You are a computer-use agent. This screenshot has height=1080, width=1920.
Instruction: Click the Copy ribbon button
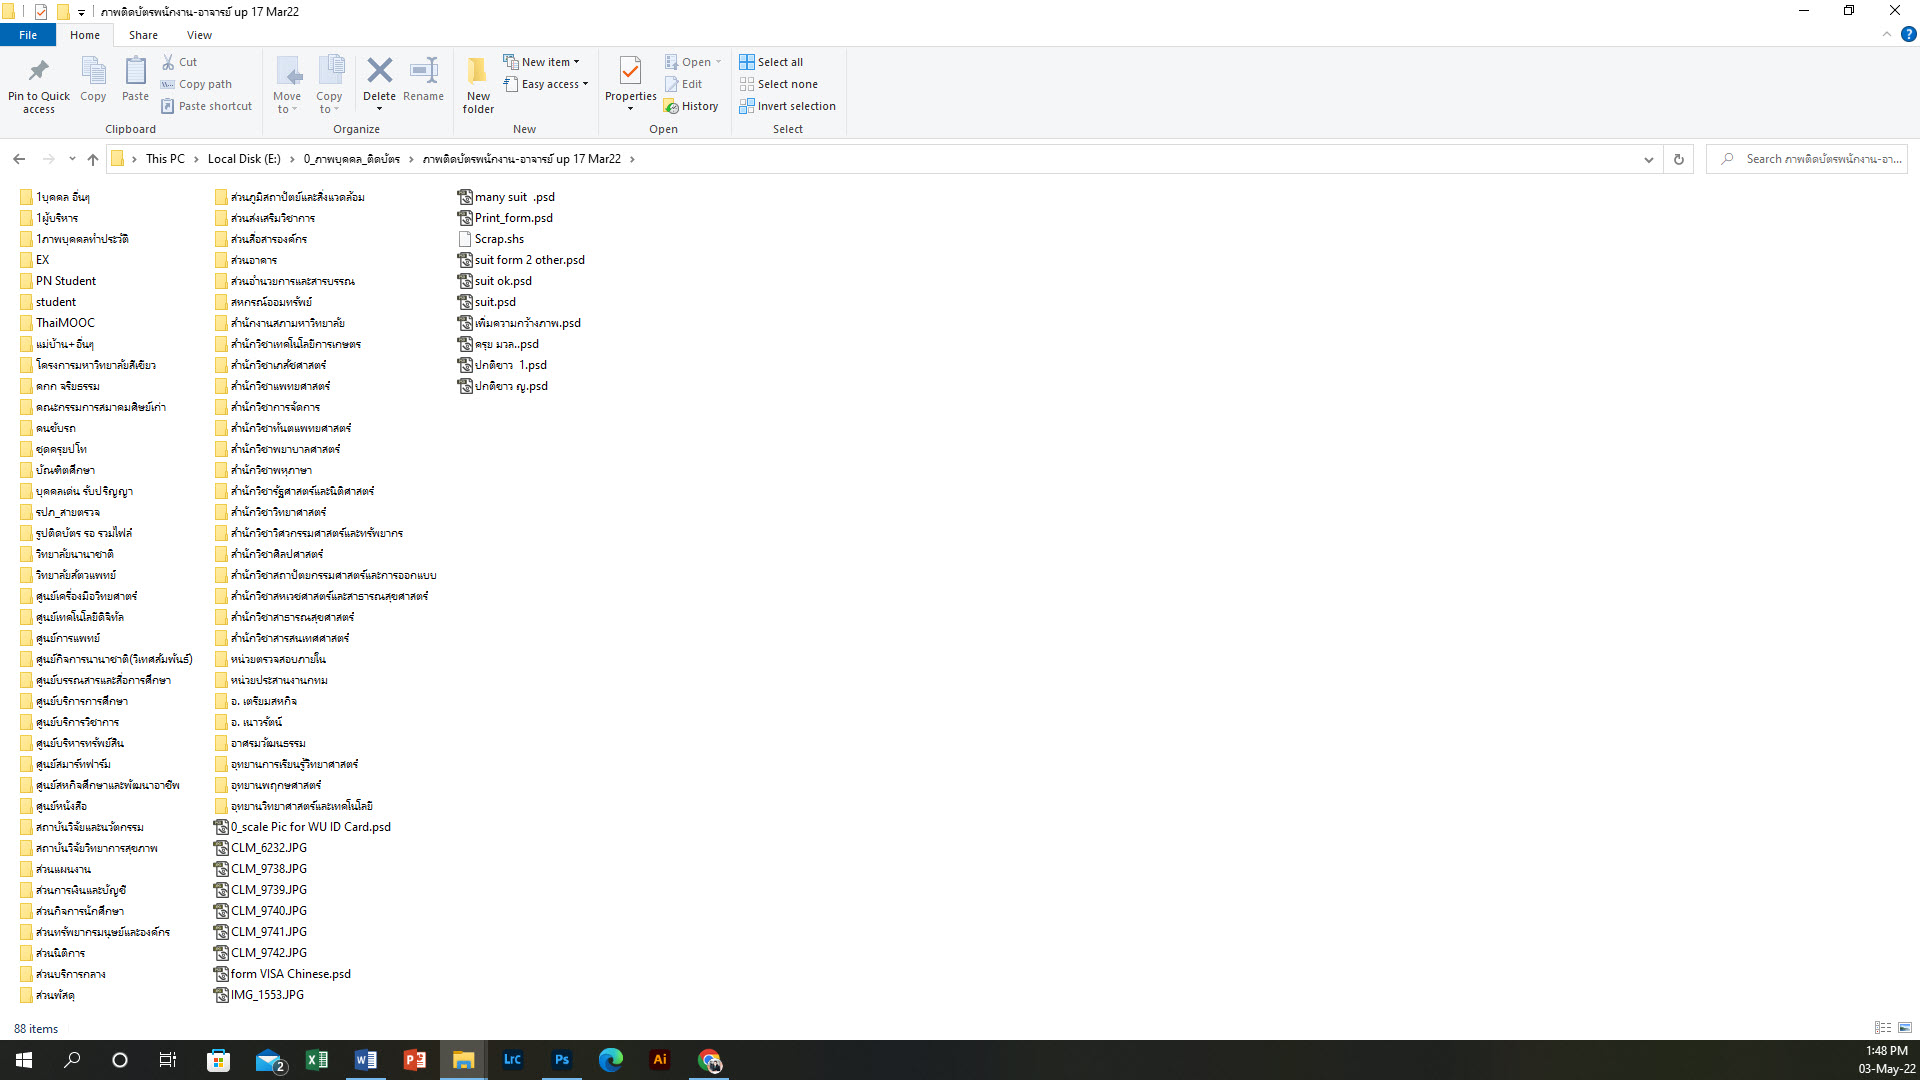tap(93, 79)
